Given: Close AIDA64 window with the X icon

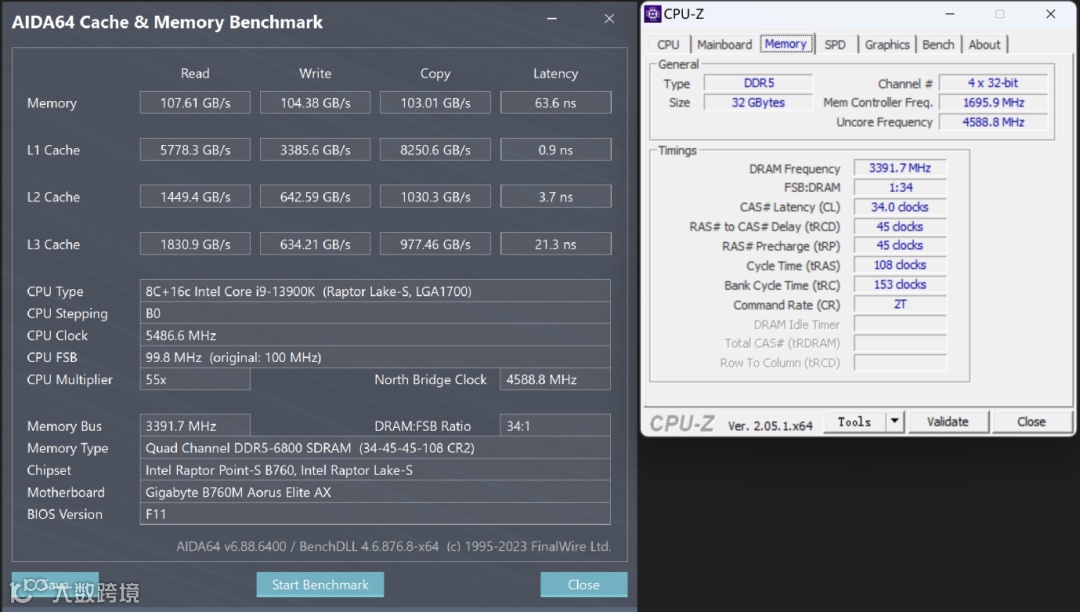Looking at the screenshot, I should [609, 19].
